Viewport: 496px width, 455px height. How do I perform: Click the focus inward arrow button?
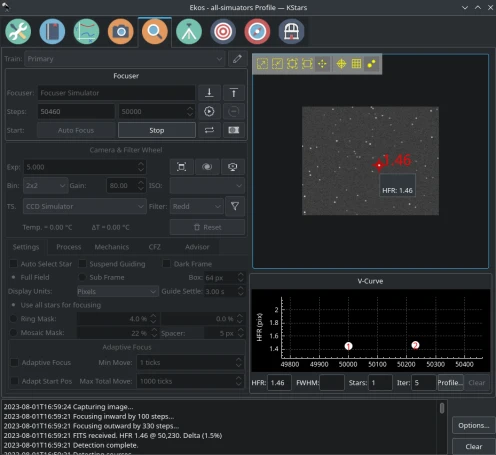pyautogui.click(x=209, y=93)
